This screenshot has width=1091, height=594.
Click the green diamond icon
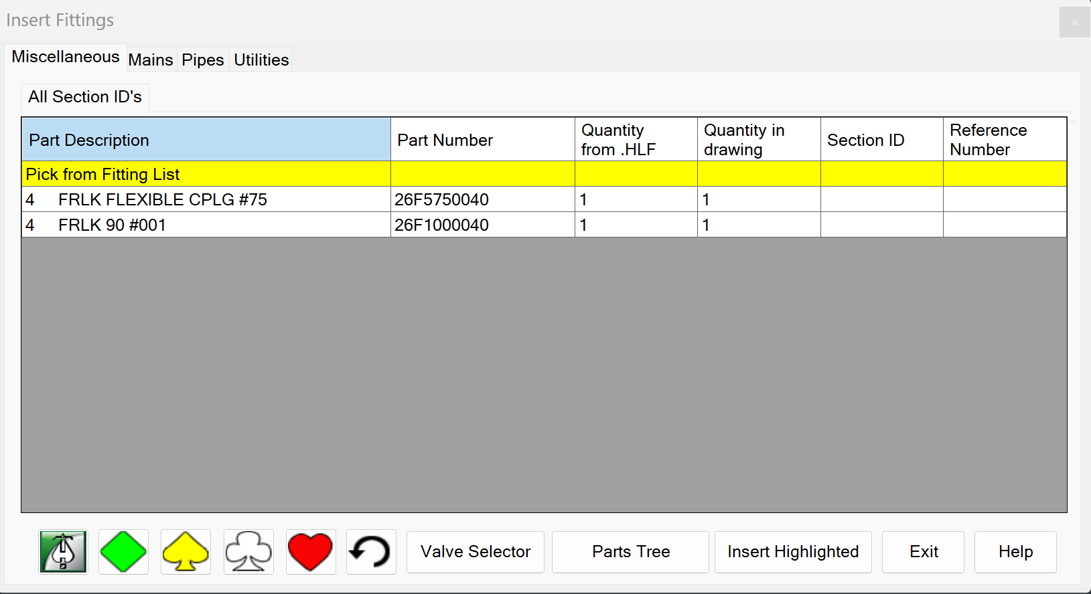(124, 552)
